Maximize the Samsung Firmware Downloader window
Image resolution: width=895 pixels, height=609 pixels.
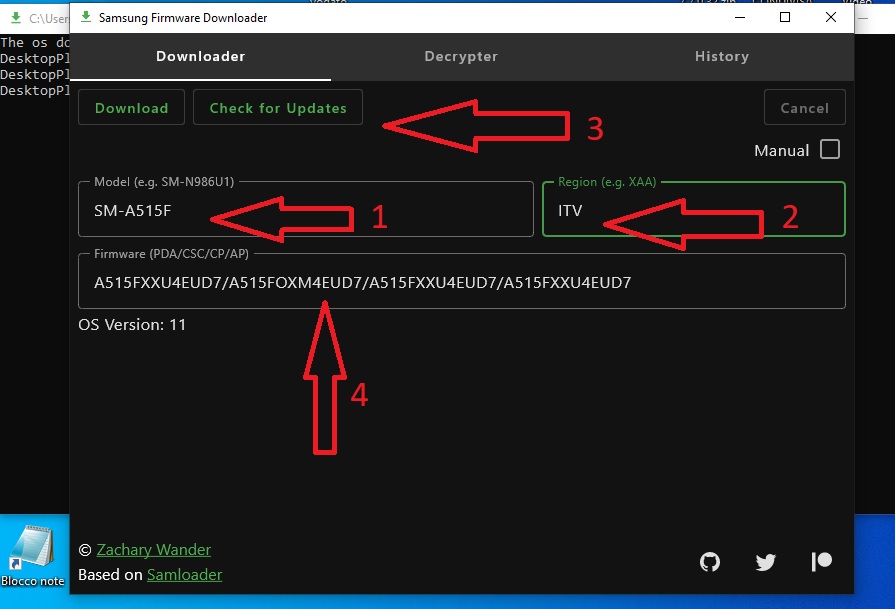[x=785, y=17]
